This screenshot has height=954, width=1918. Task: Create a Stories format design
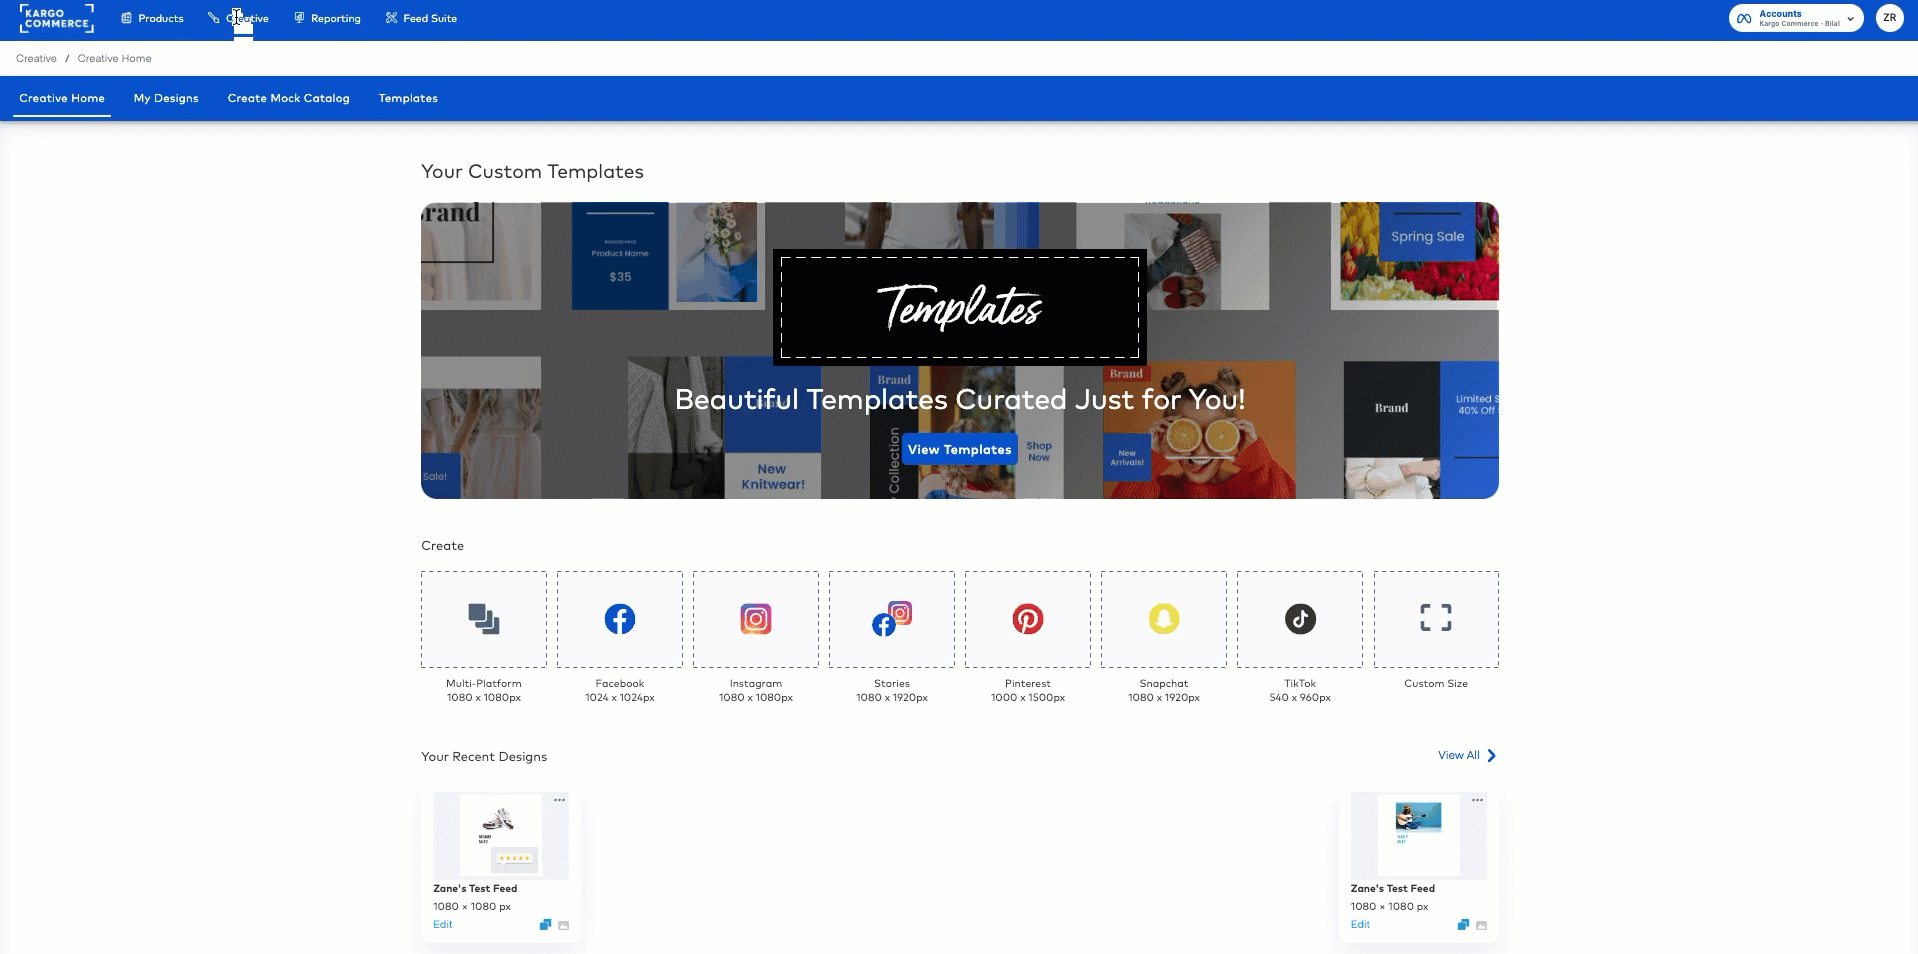tap(891, 618)
